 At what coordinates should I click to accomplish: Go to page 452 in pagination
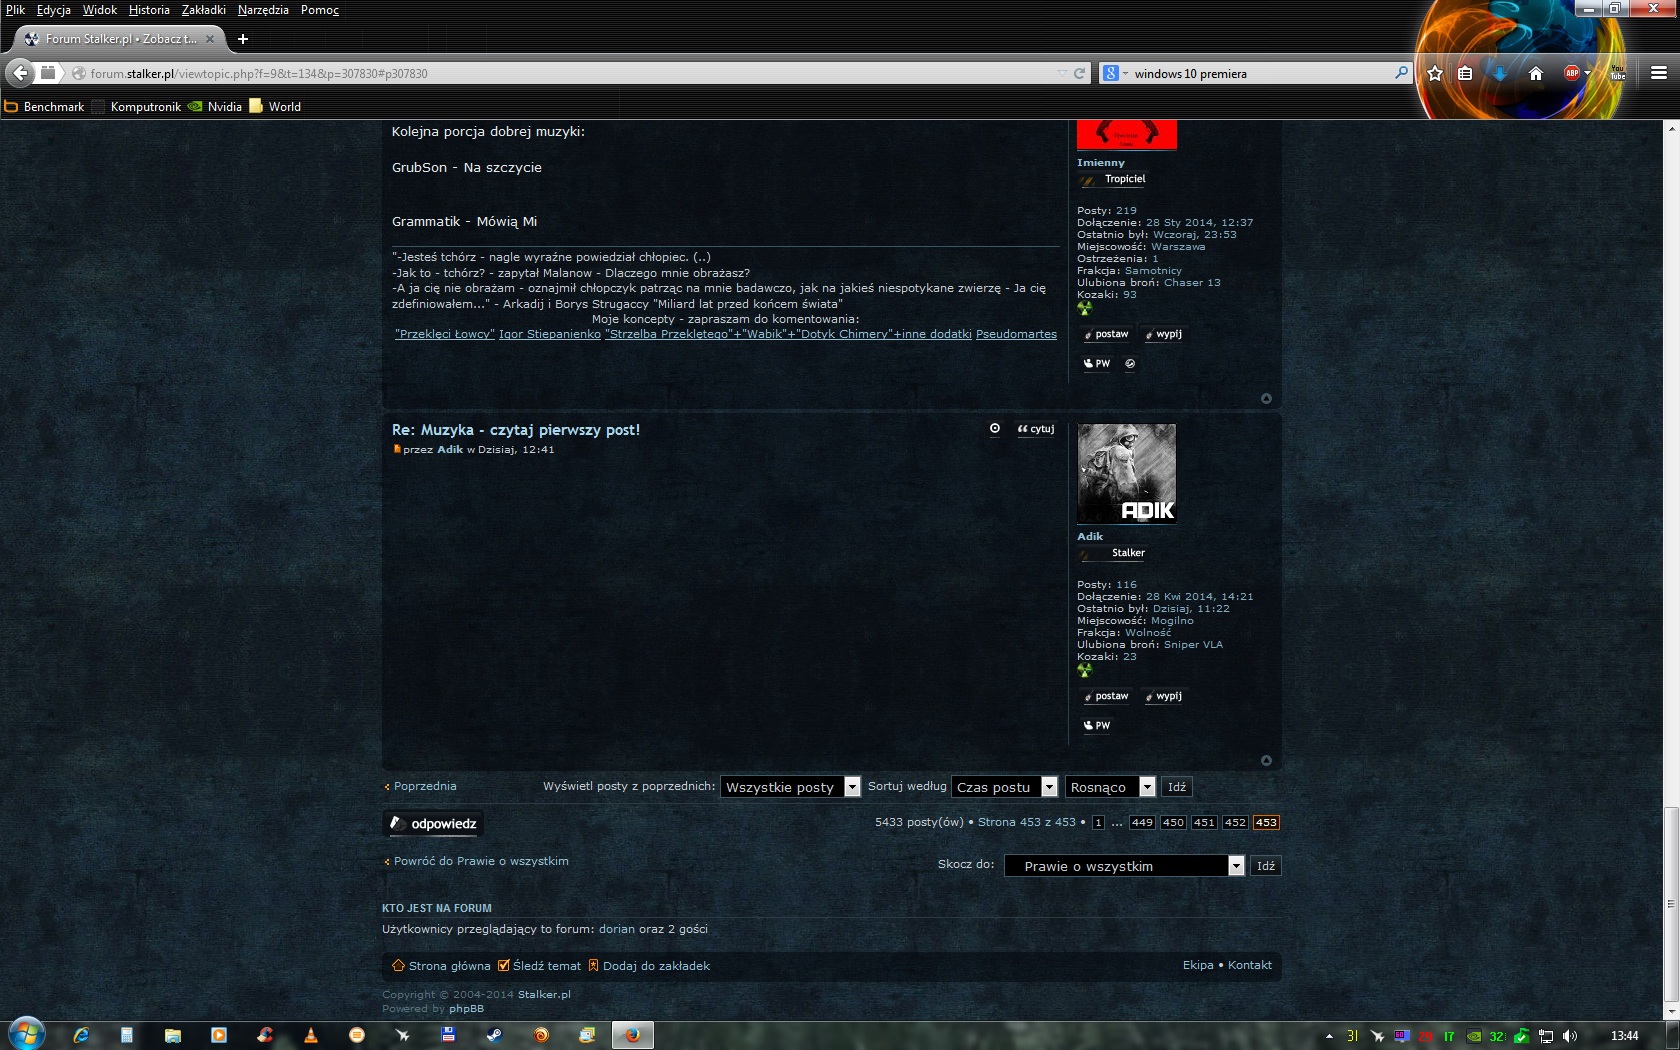(1235, 822)
